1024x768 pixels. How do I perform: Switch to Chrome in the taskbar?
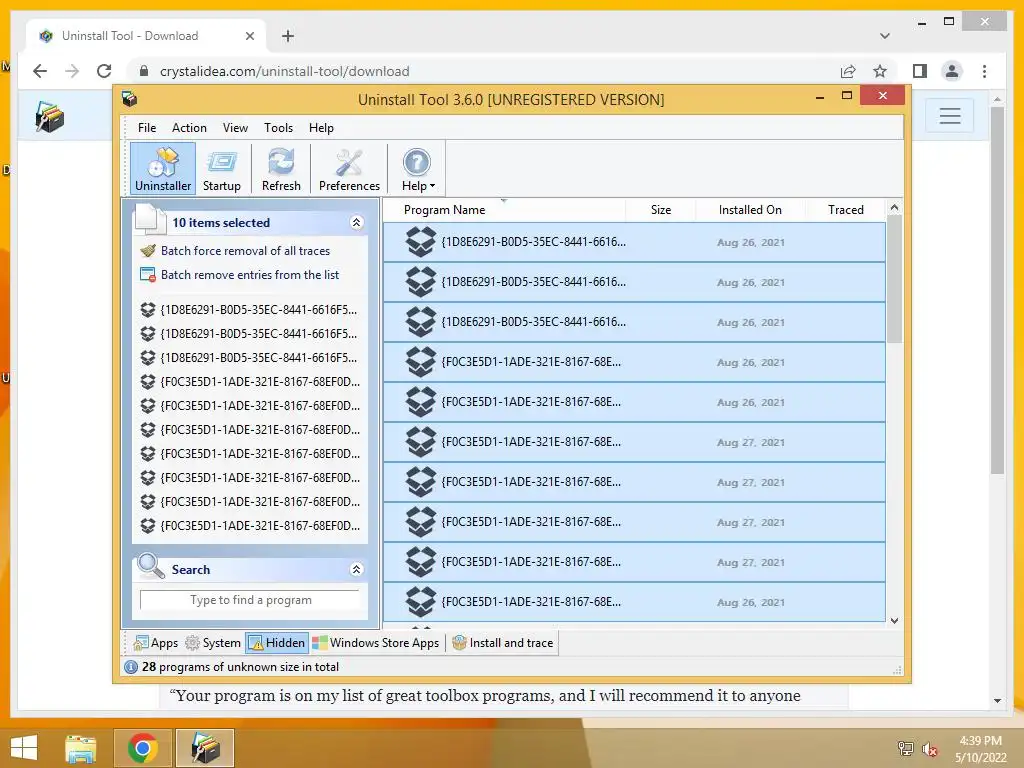pyautogui.click(x=142, y=748)
